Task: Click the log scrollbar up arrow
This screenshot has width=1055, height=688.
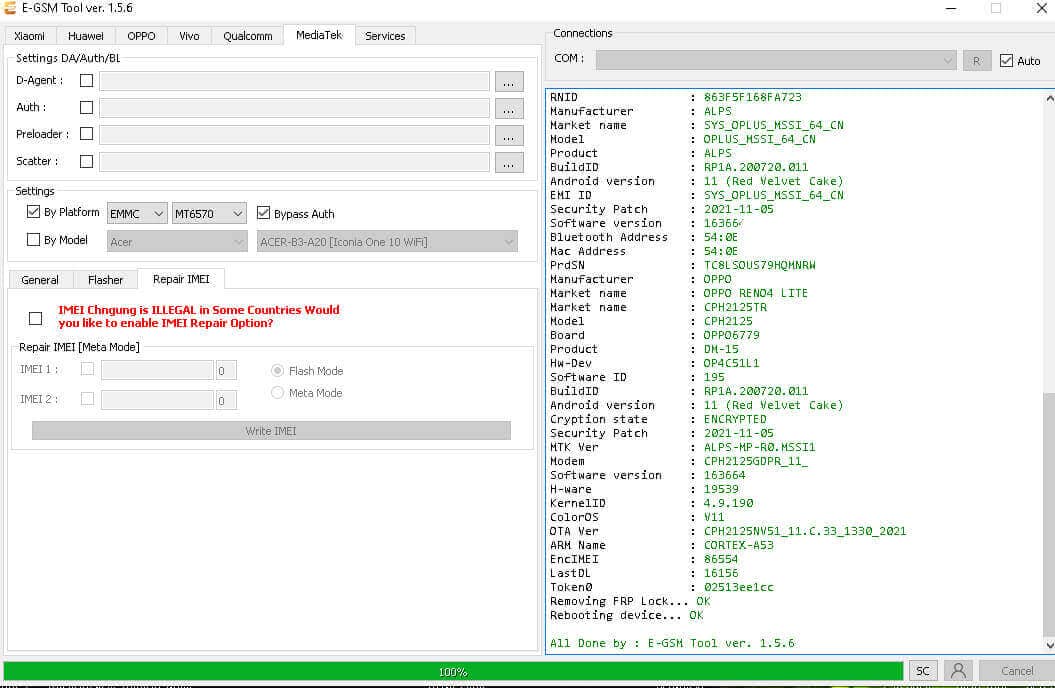Action: (1049, 98)
